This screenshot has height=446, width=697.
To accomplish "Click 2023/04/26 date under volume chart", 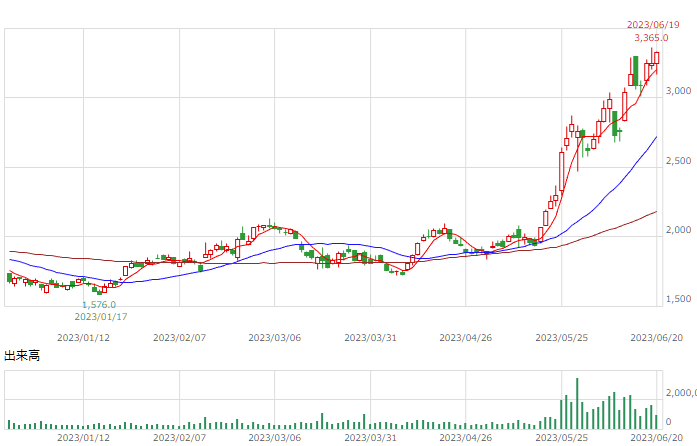I will 466,438.
